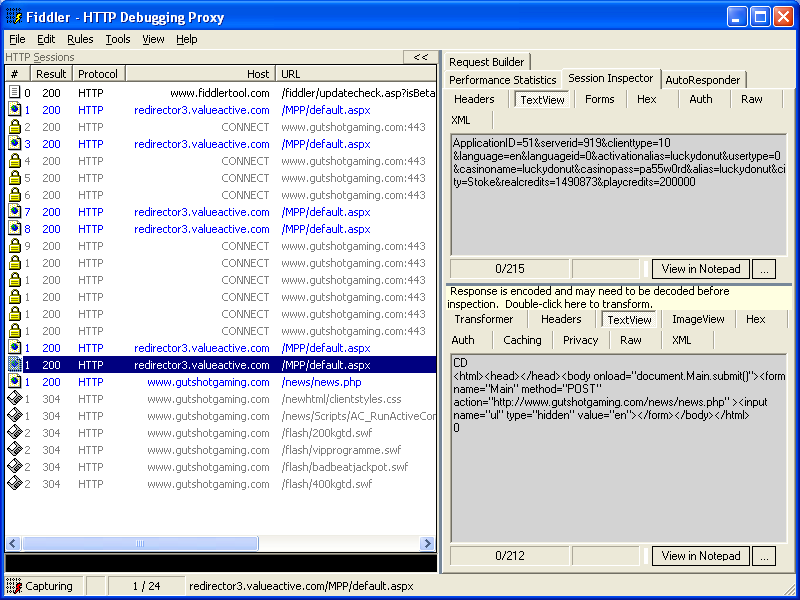Click the globe icon of session 1
Screen dimensions: 800x600
click(x=15, y=110)
